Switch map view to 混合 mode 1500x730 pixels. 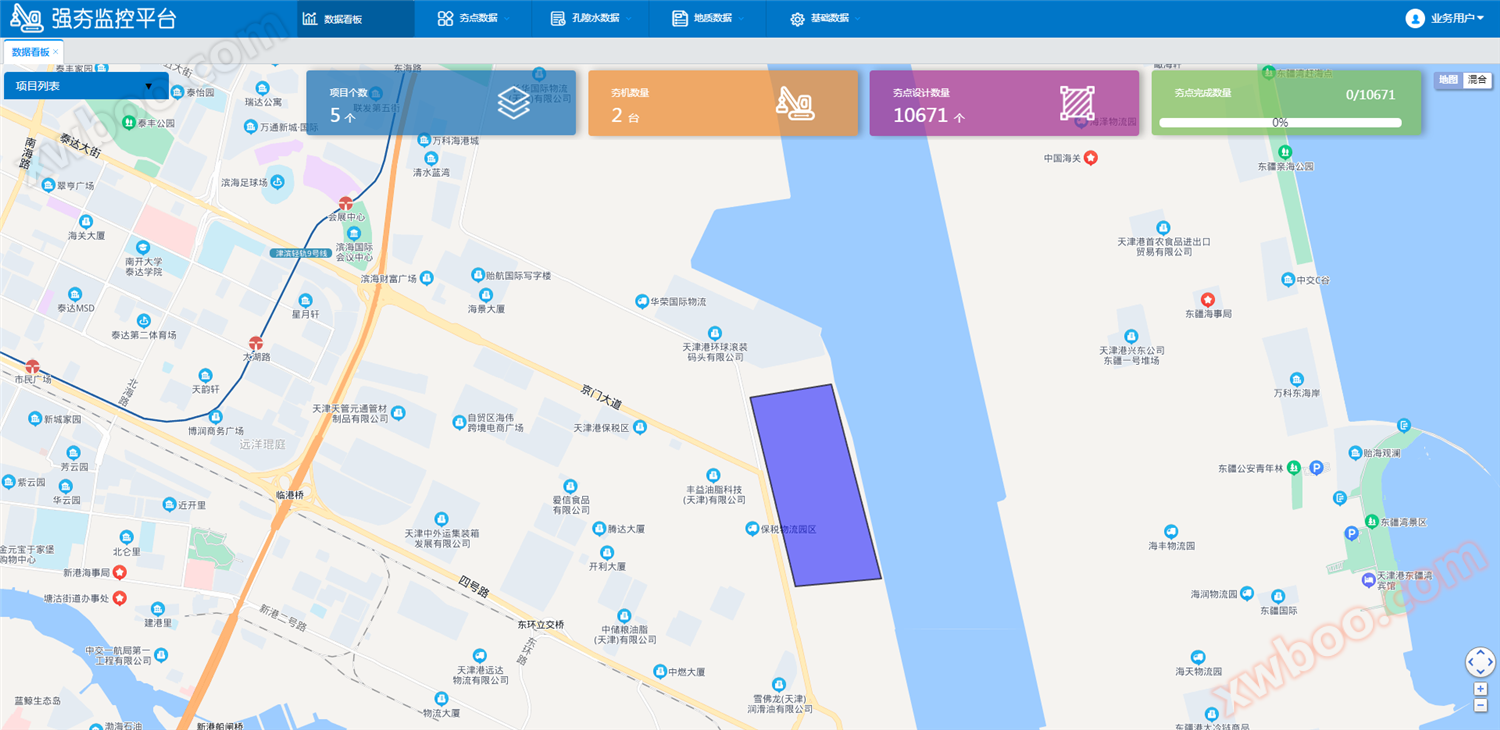pos(1477,80)
